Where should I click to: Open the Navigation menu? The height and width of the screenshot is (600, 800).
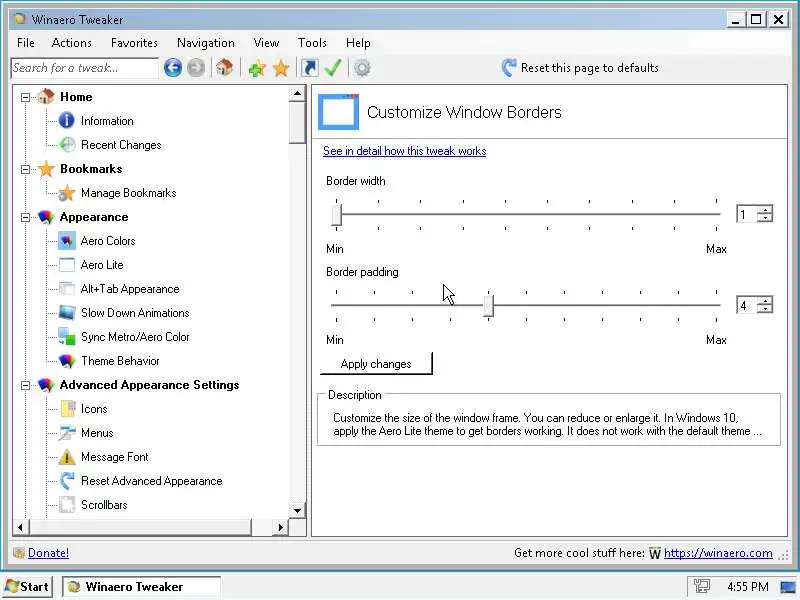(206, 43)
